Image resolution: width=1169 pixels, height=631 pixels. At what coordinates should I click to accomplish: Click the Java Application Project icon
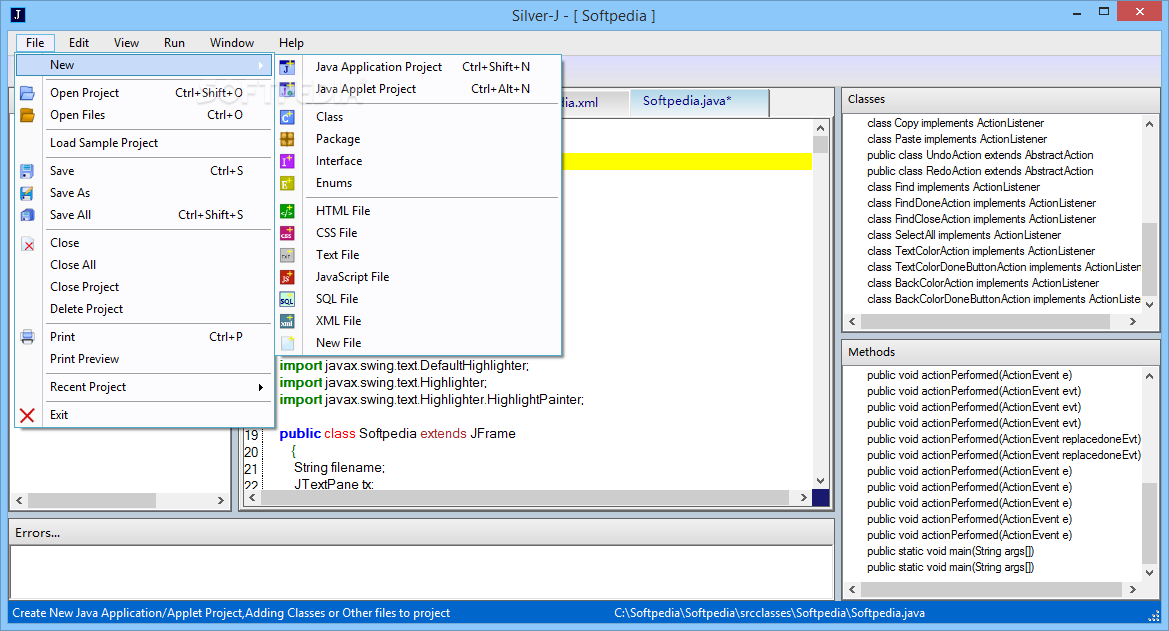click(x=287, y=67)
